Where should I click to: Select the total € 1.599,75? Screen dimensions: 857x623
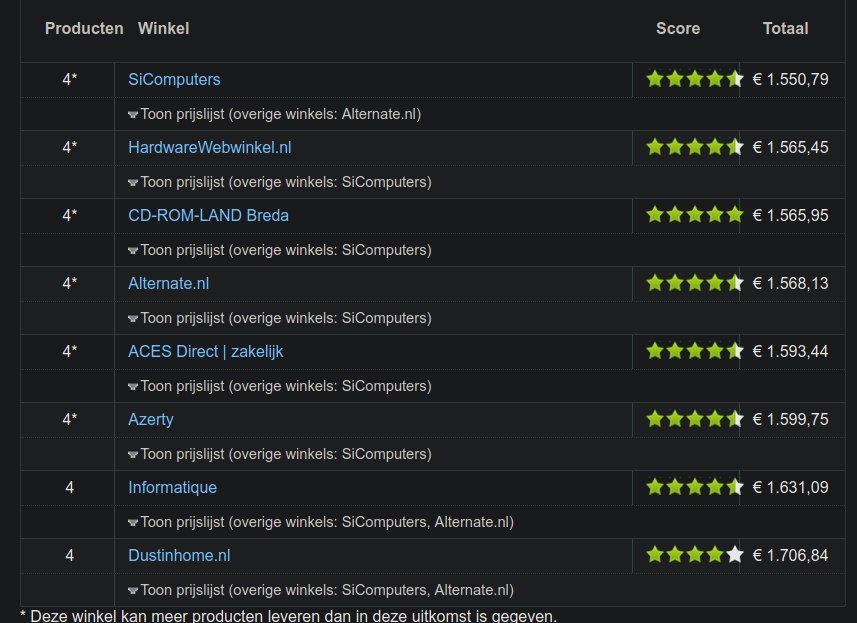790,420
